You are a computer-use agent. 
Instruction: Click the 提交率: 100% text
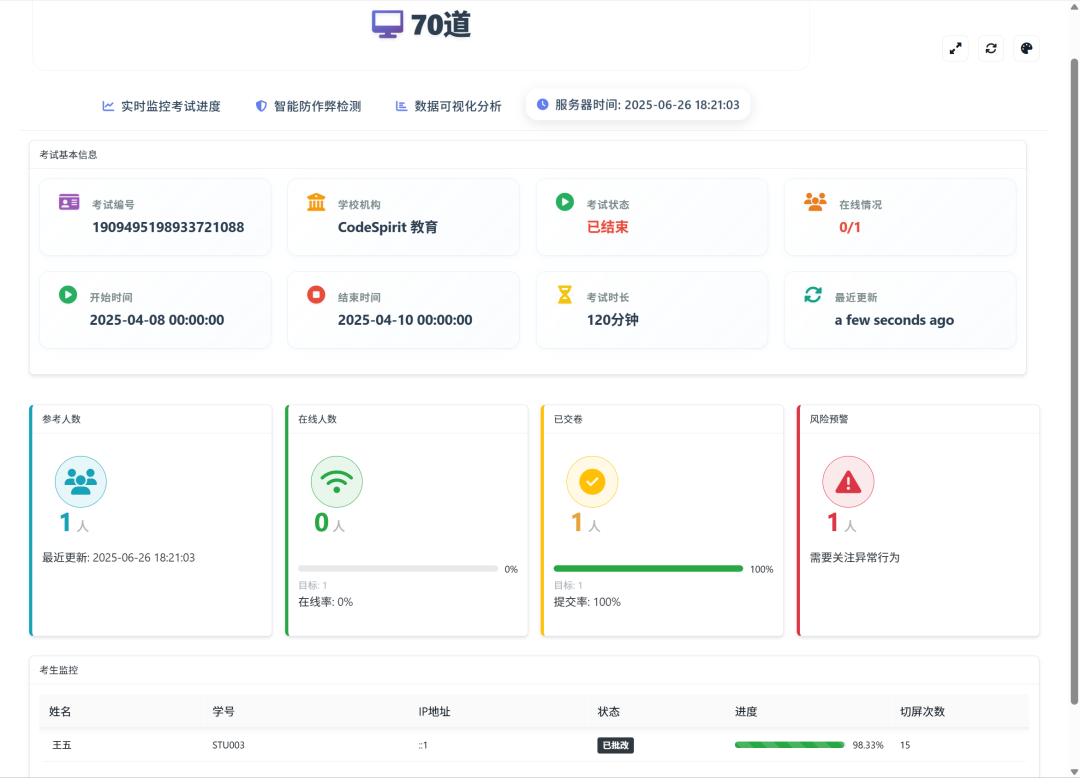tap(588, 602)
